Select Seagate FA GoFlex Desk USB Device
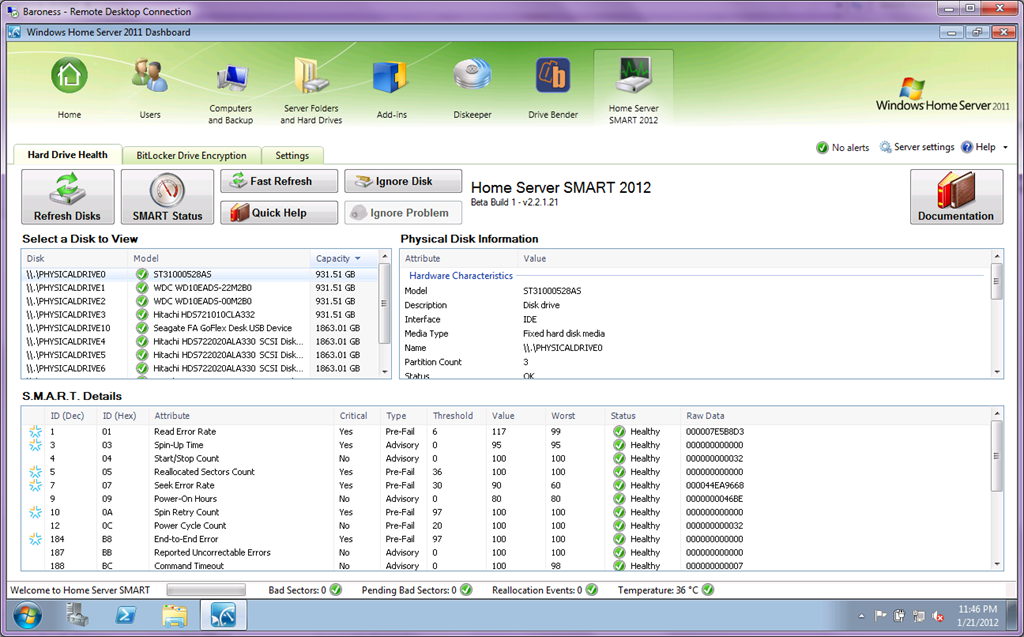1024x637 pixels. (x=200, y=328)
